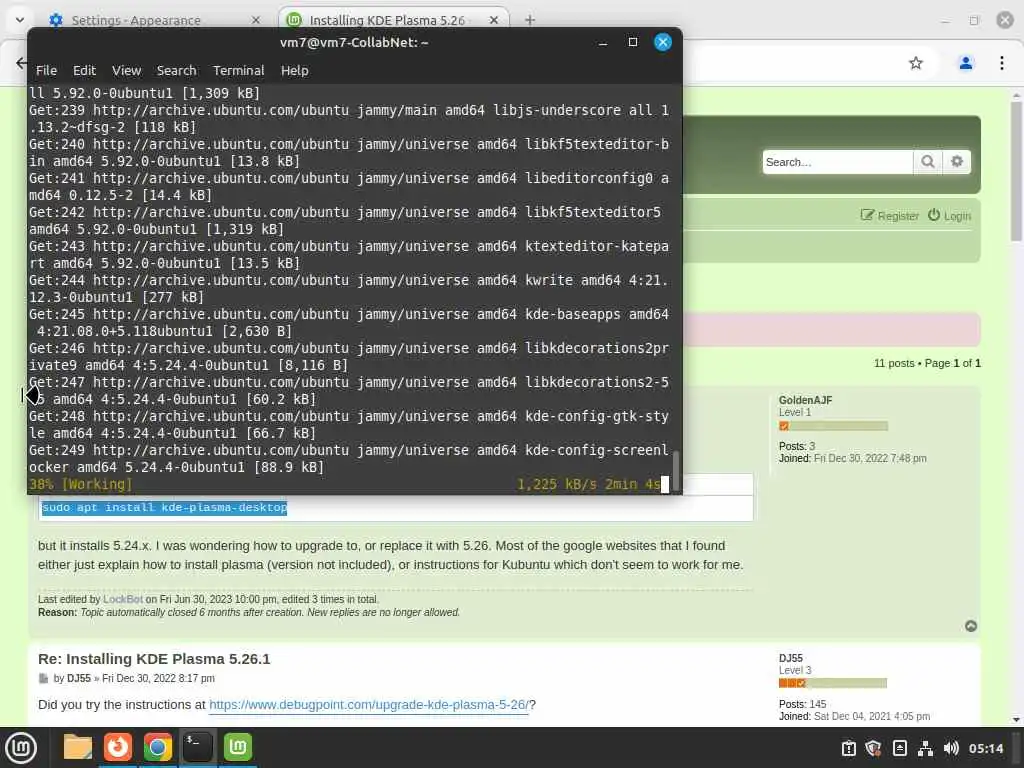Open the Register link
Screen dimensions: 1024x768
coord(889,216)
